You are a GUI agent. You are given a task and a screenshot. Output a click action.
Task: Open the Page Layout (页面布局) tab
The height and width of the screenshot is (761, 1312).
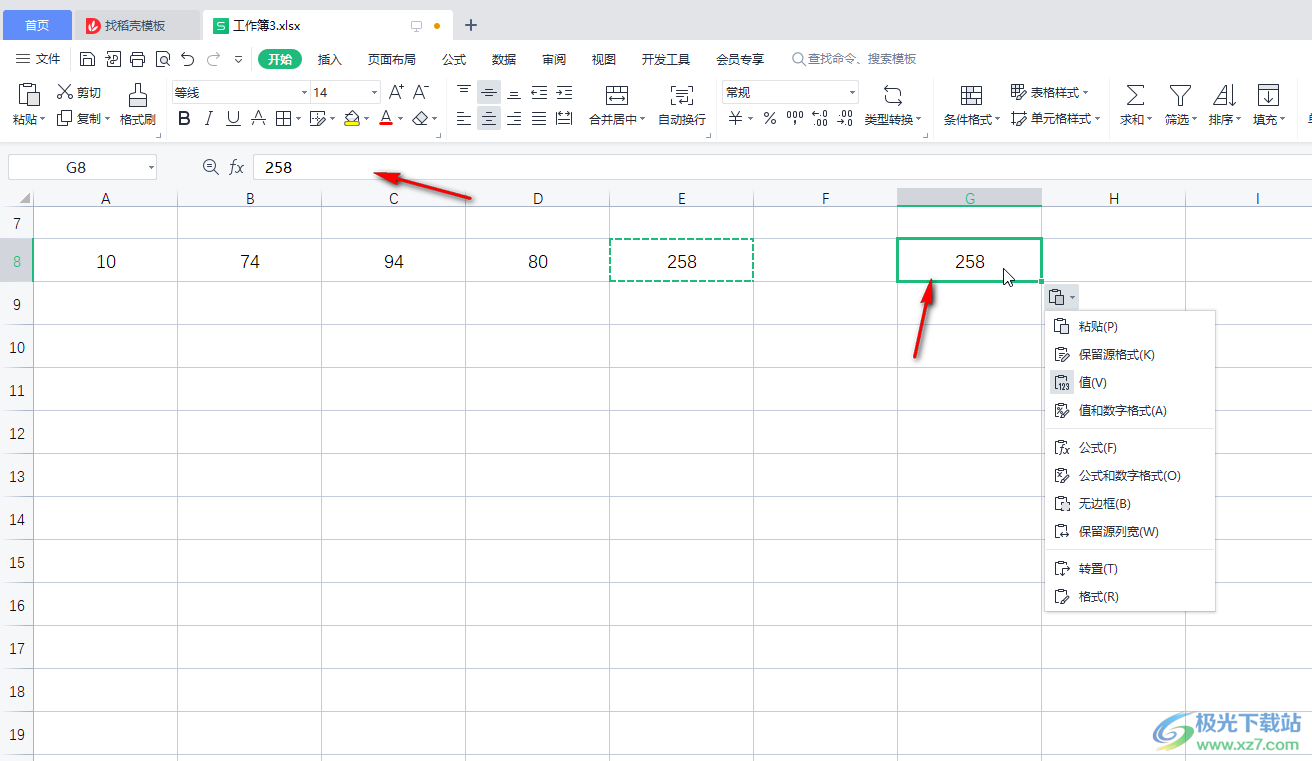[x=392, y=59]
